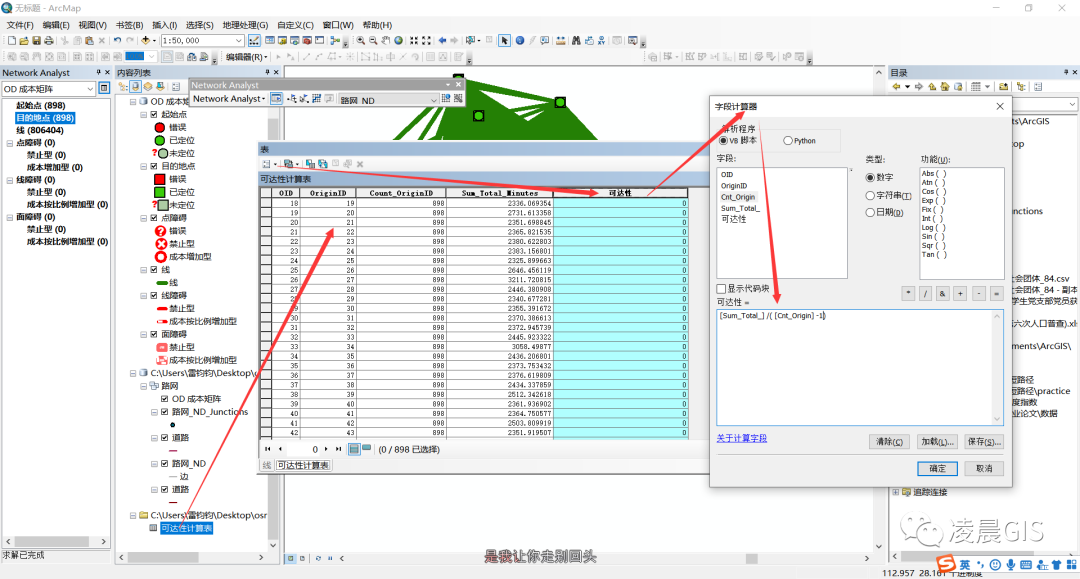This screenshot has height=579, width=1080.
Task: Select the 日期 type radio button
Action: click(870, 213)
